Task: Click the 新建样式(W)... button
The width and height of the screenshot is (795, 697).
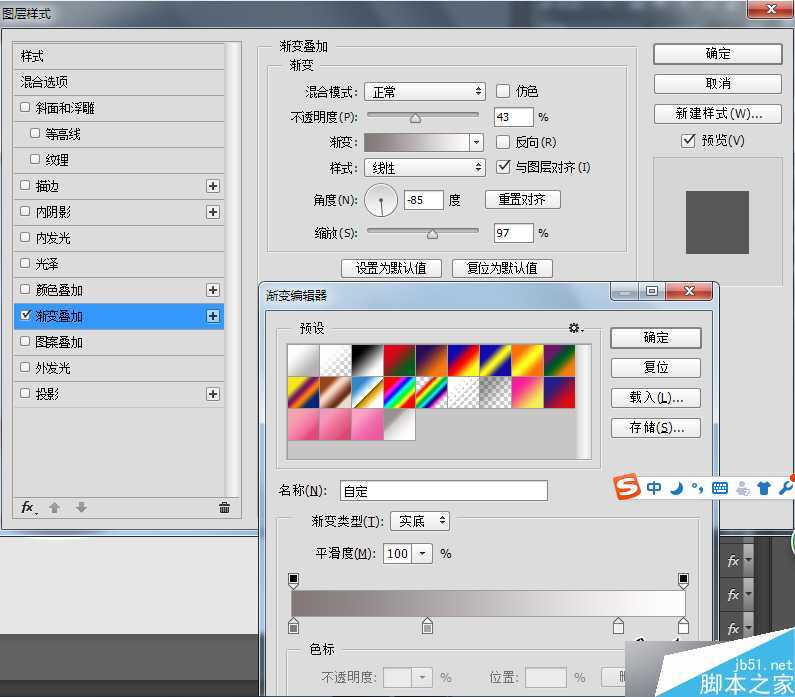Action: pos(717,113)
